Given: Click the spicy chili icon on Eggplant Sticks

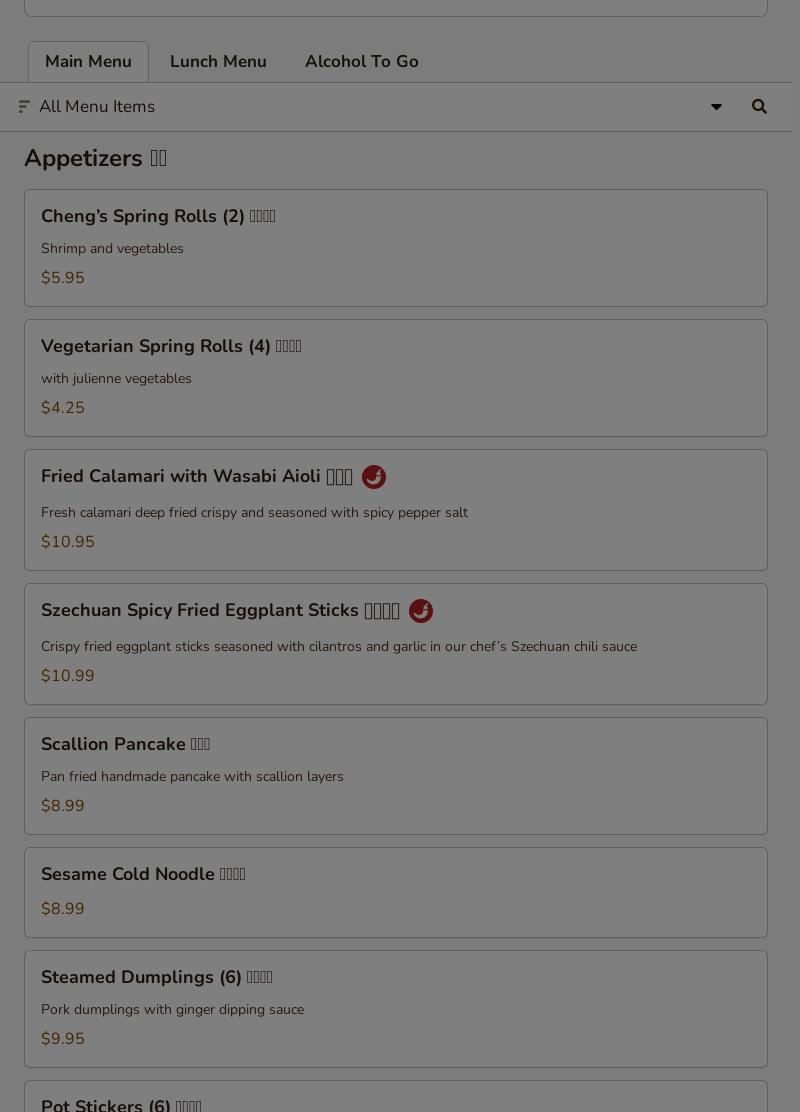Looking at the screenshot, I should click(x=421, y=611).
